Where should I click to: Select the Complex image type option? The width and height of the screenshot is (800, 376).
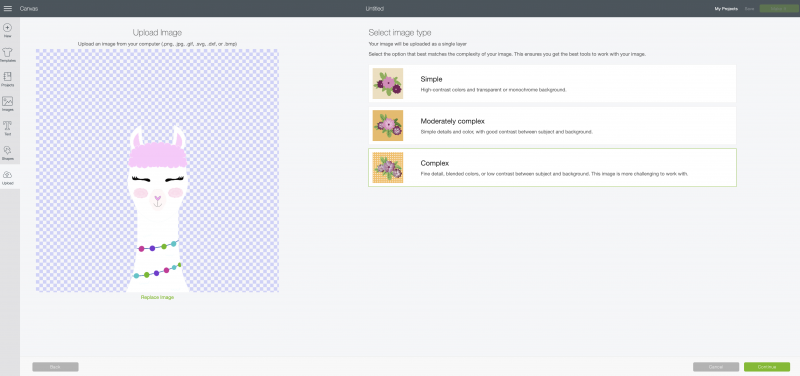pyautogui.click(x=552, y=167)
